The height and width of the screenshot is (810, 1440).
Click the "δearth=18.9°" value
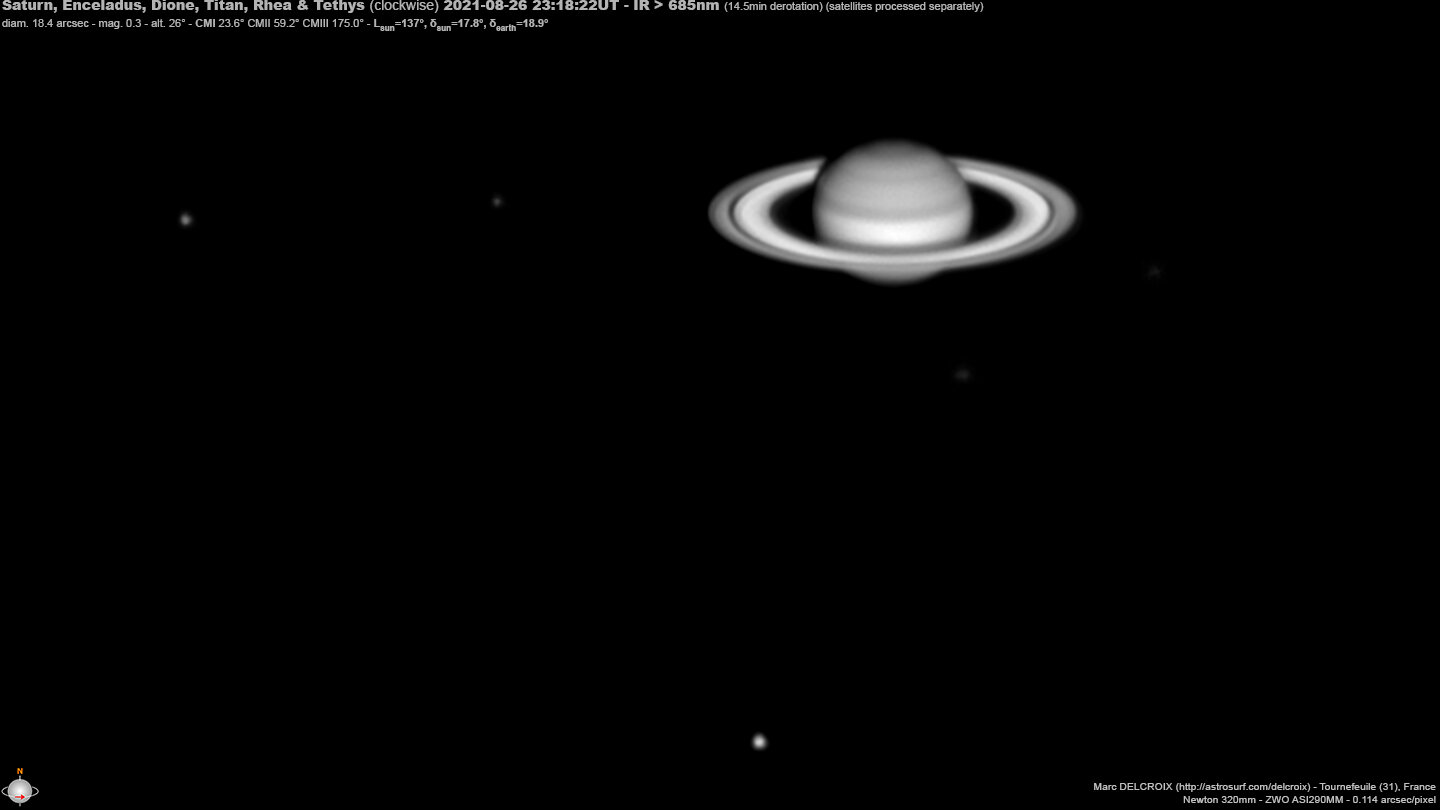(519, 24)
